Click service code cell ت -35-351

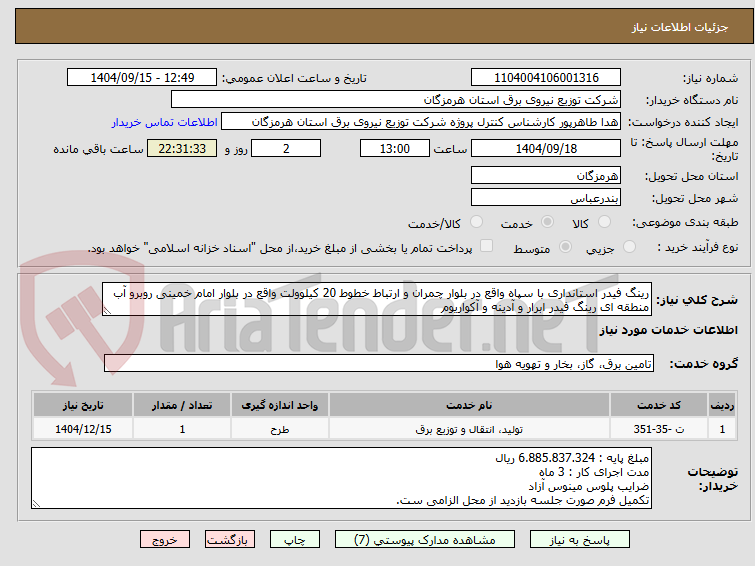(658, 429)
